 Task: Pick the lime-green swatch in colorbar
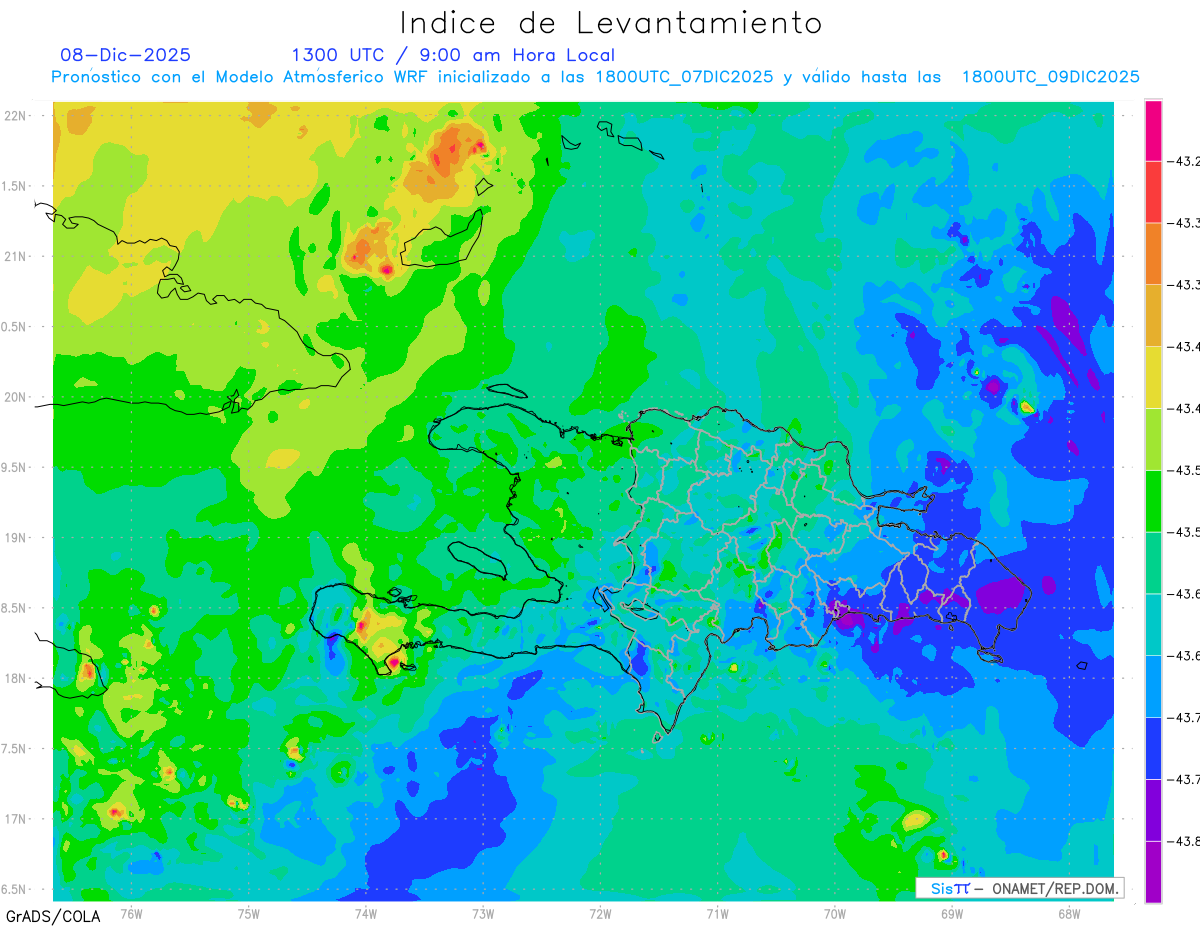point(1153,439)
